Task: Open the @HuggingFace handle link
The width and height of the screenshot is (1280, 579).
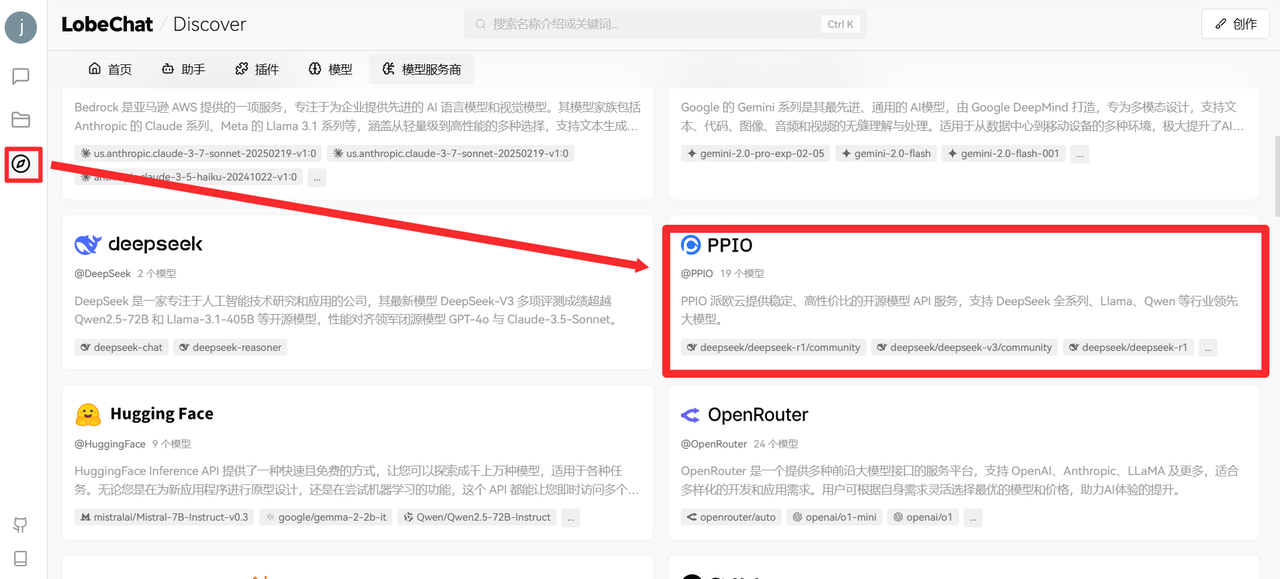Action: [110, 443]
